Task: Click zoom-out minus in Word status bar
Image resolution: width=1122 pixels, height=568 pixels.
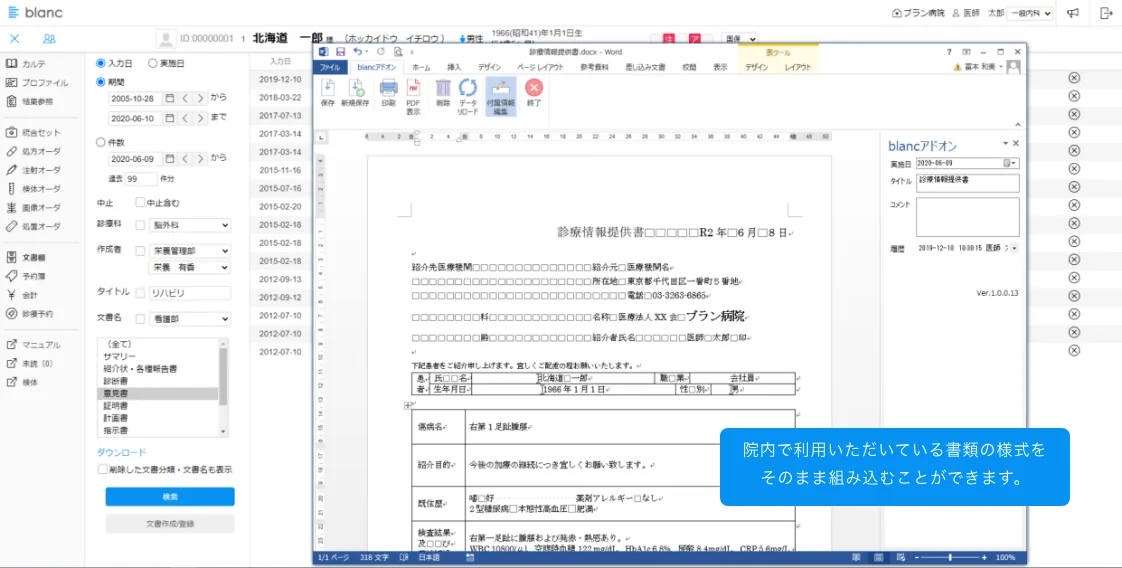Action: pyautogui.click(x=917, y=557)
